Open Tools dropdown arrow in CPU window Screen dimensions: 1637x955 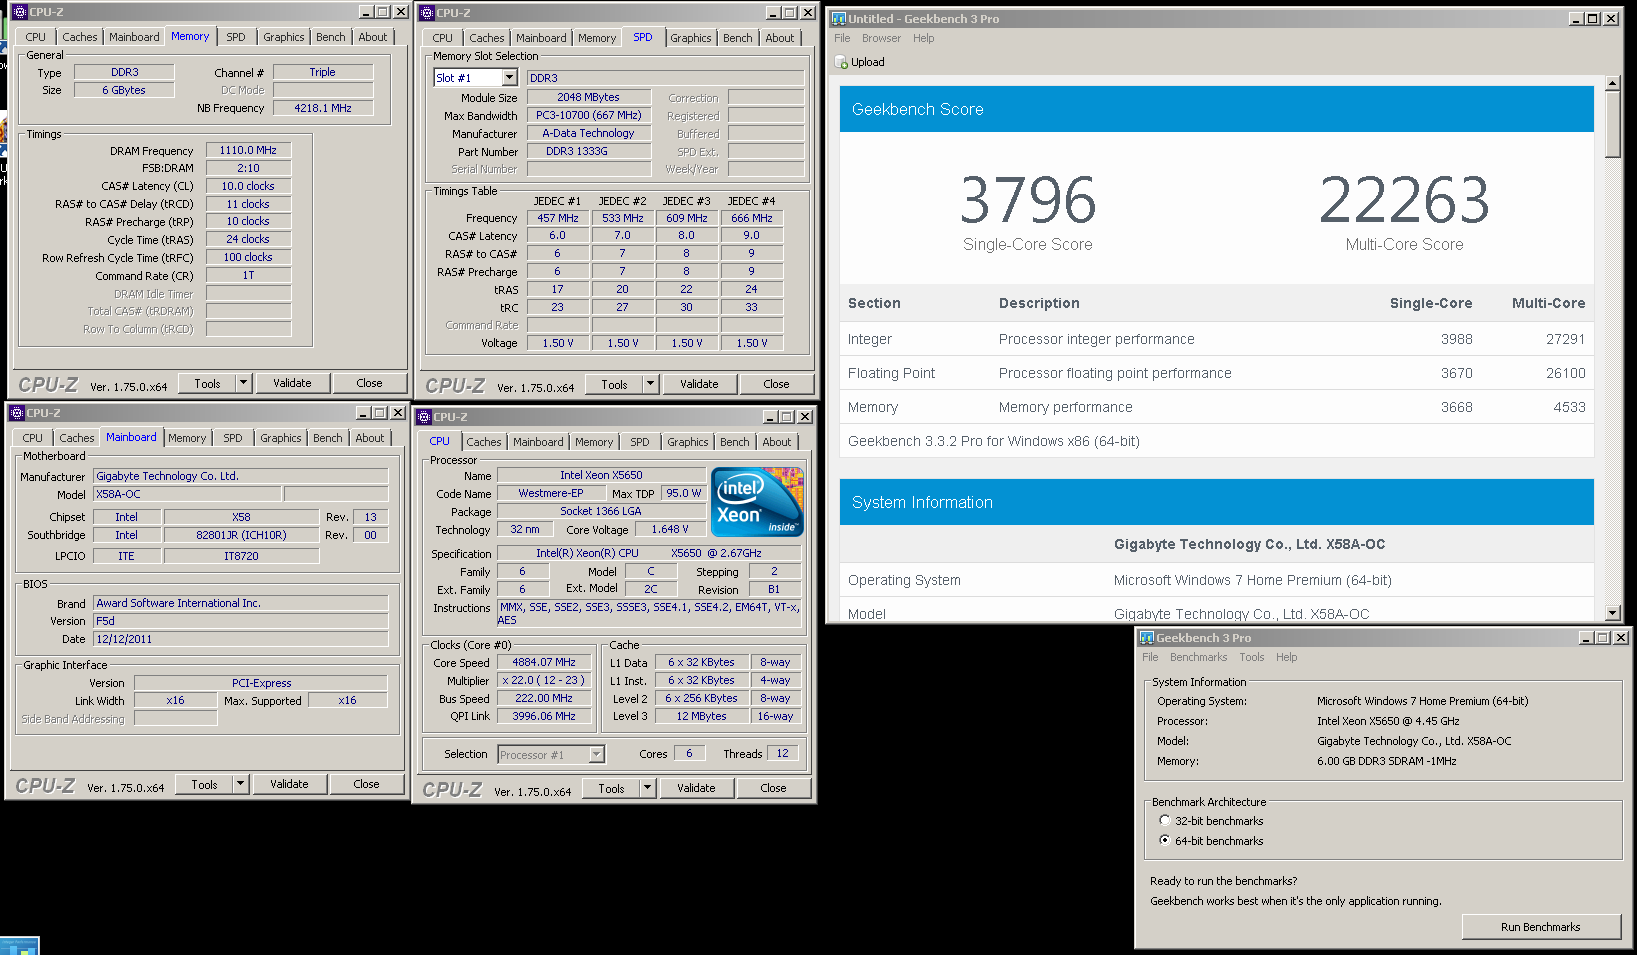coord(647,788)
